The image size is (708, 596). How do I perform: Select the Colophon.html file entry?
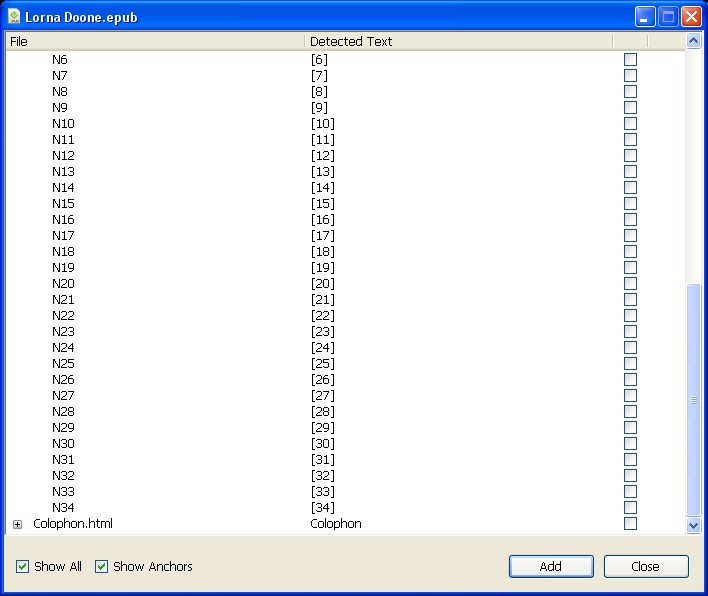(73, 524)
